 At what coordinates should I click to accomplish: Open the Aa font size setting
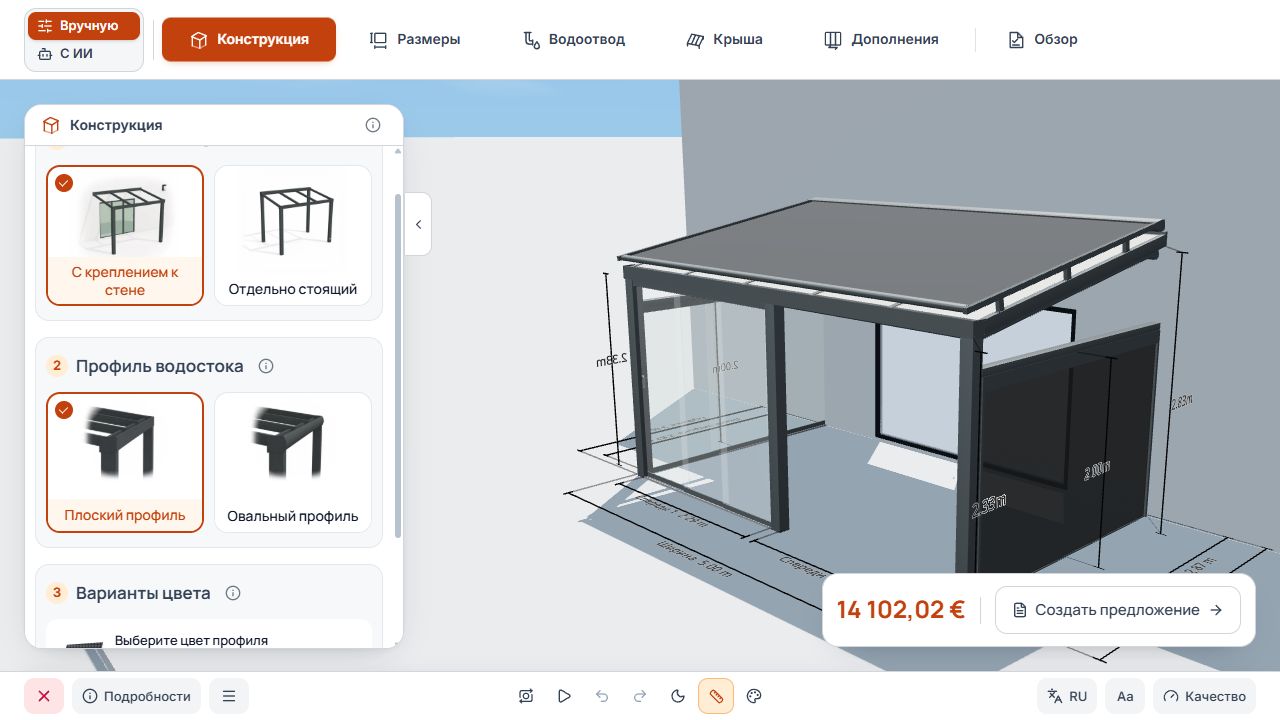1125,696
